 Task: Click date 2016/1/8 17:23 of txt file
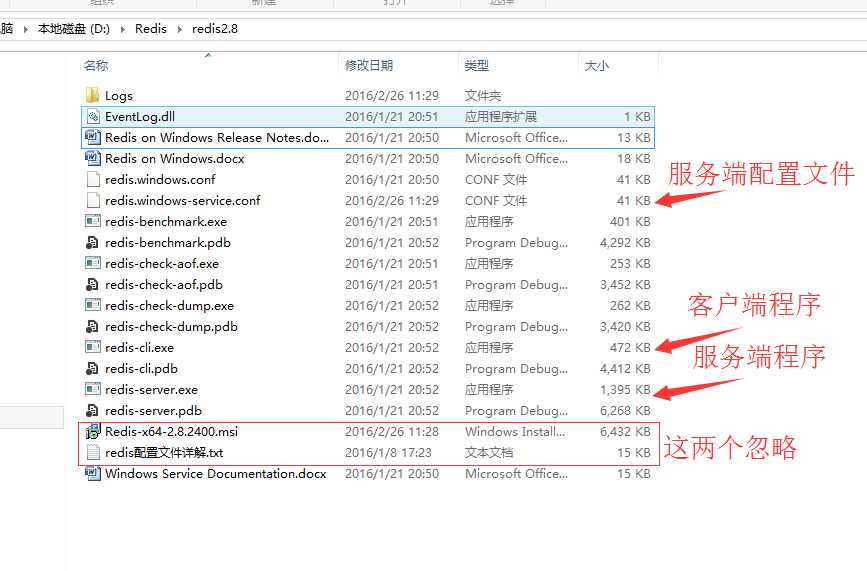click(388, 453)
